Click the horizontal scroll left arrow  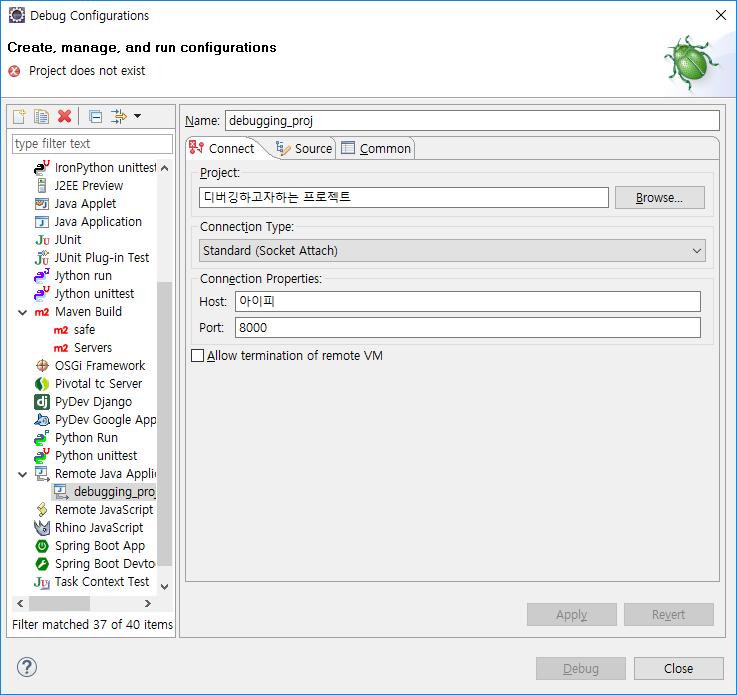[x=20, y=603]
